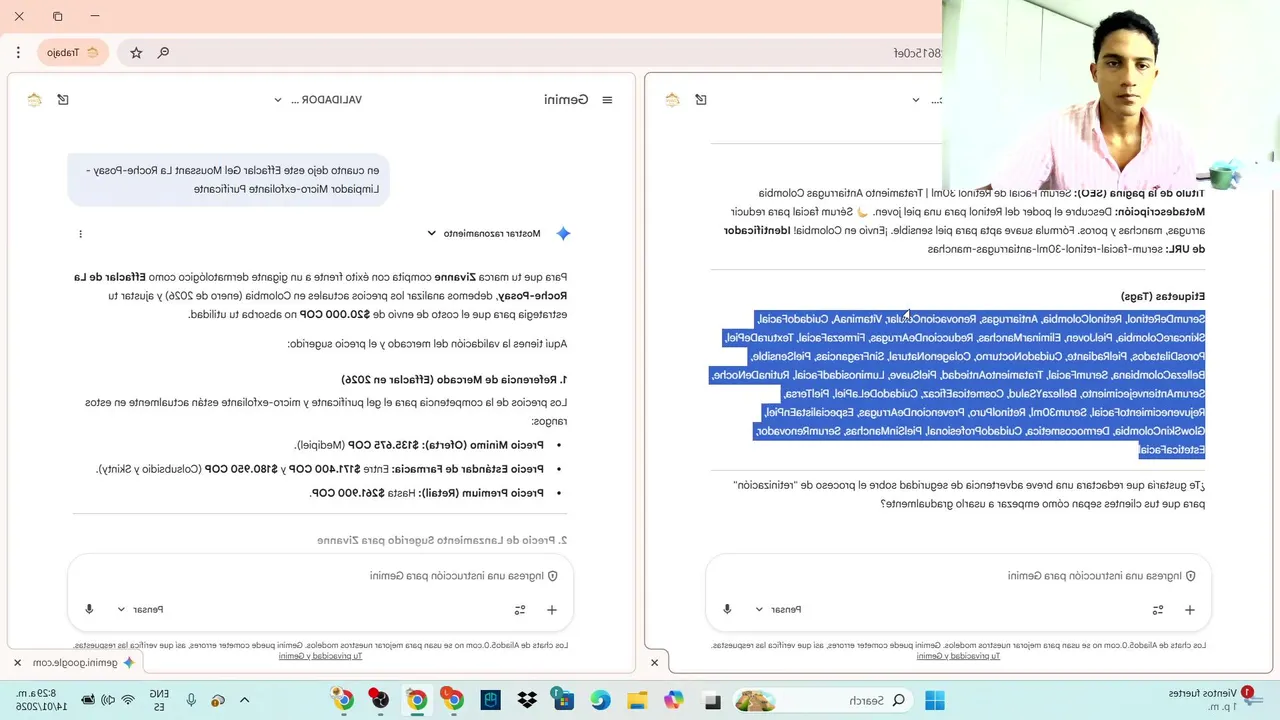The width and height of the screenshot is (1280, 720).
Task: Click the microphone in the serum chat input box
Action: click(x=727, y=609)
